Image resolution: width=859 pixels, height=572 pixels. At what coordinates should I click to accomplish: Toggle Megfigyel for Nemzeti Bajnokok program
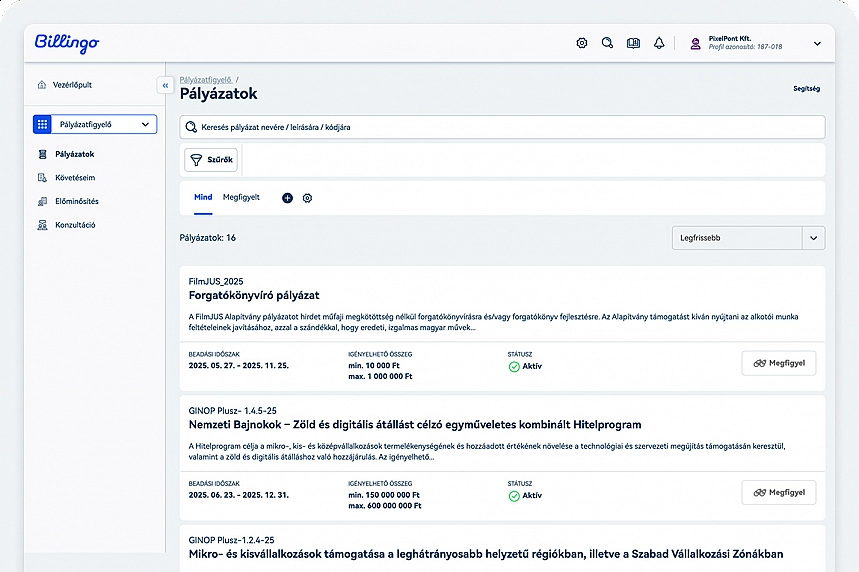coord(778,492)
